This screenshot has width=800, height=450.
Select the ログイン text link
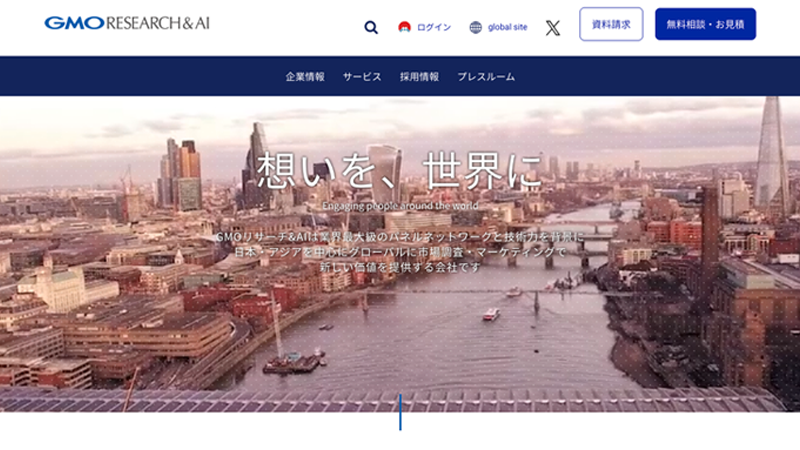click(x=434, y=28)
